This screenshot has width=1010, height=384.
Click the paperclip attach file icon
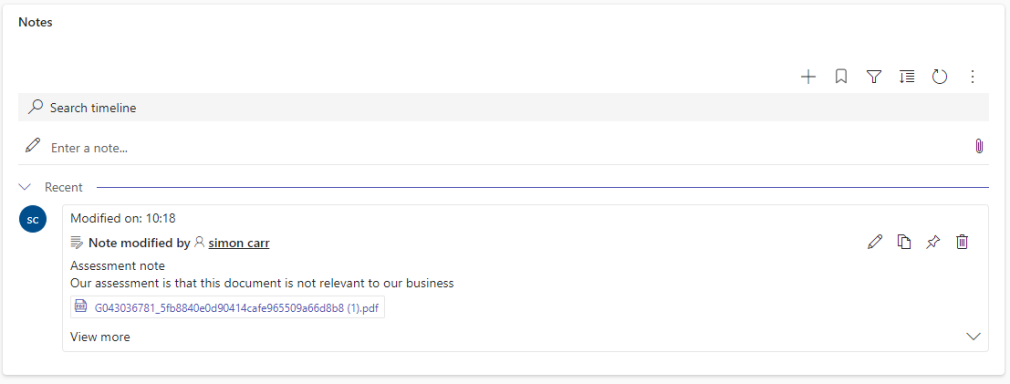[x=979, y=146]
